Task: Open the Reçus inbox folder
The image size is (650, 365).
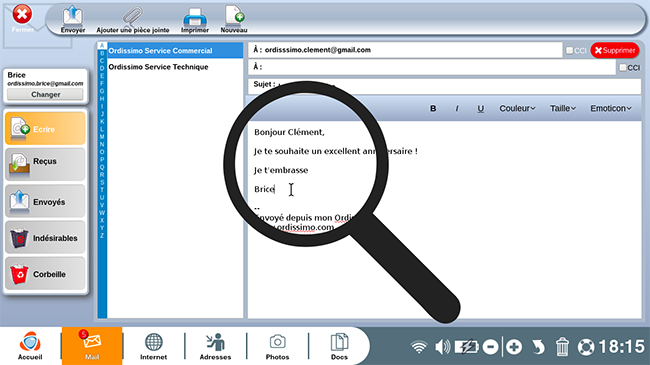Action: click(x=45, y=165)
